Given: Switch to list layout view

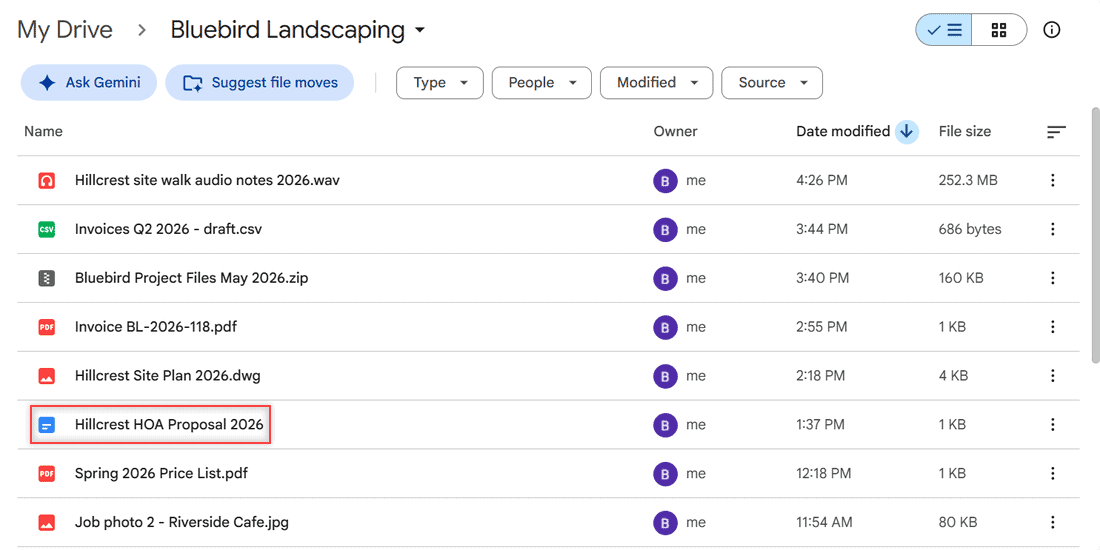Looking at the screenshot, I should point(944,30).
